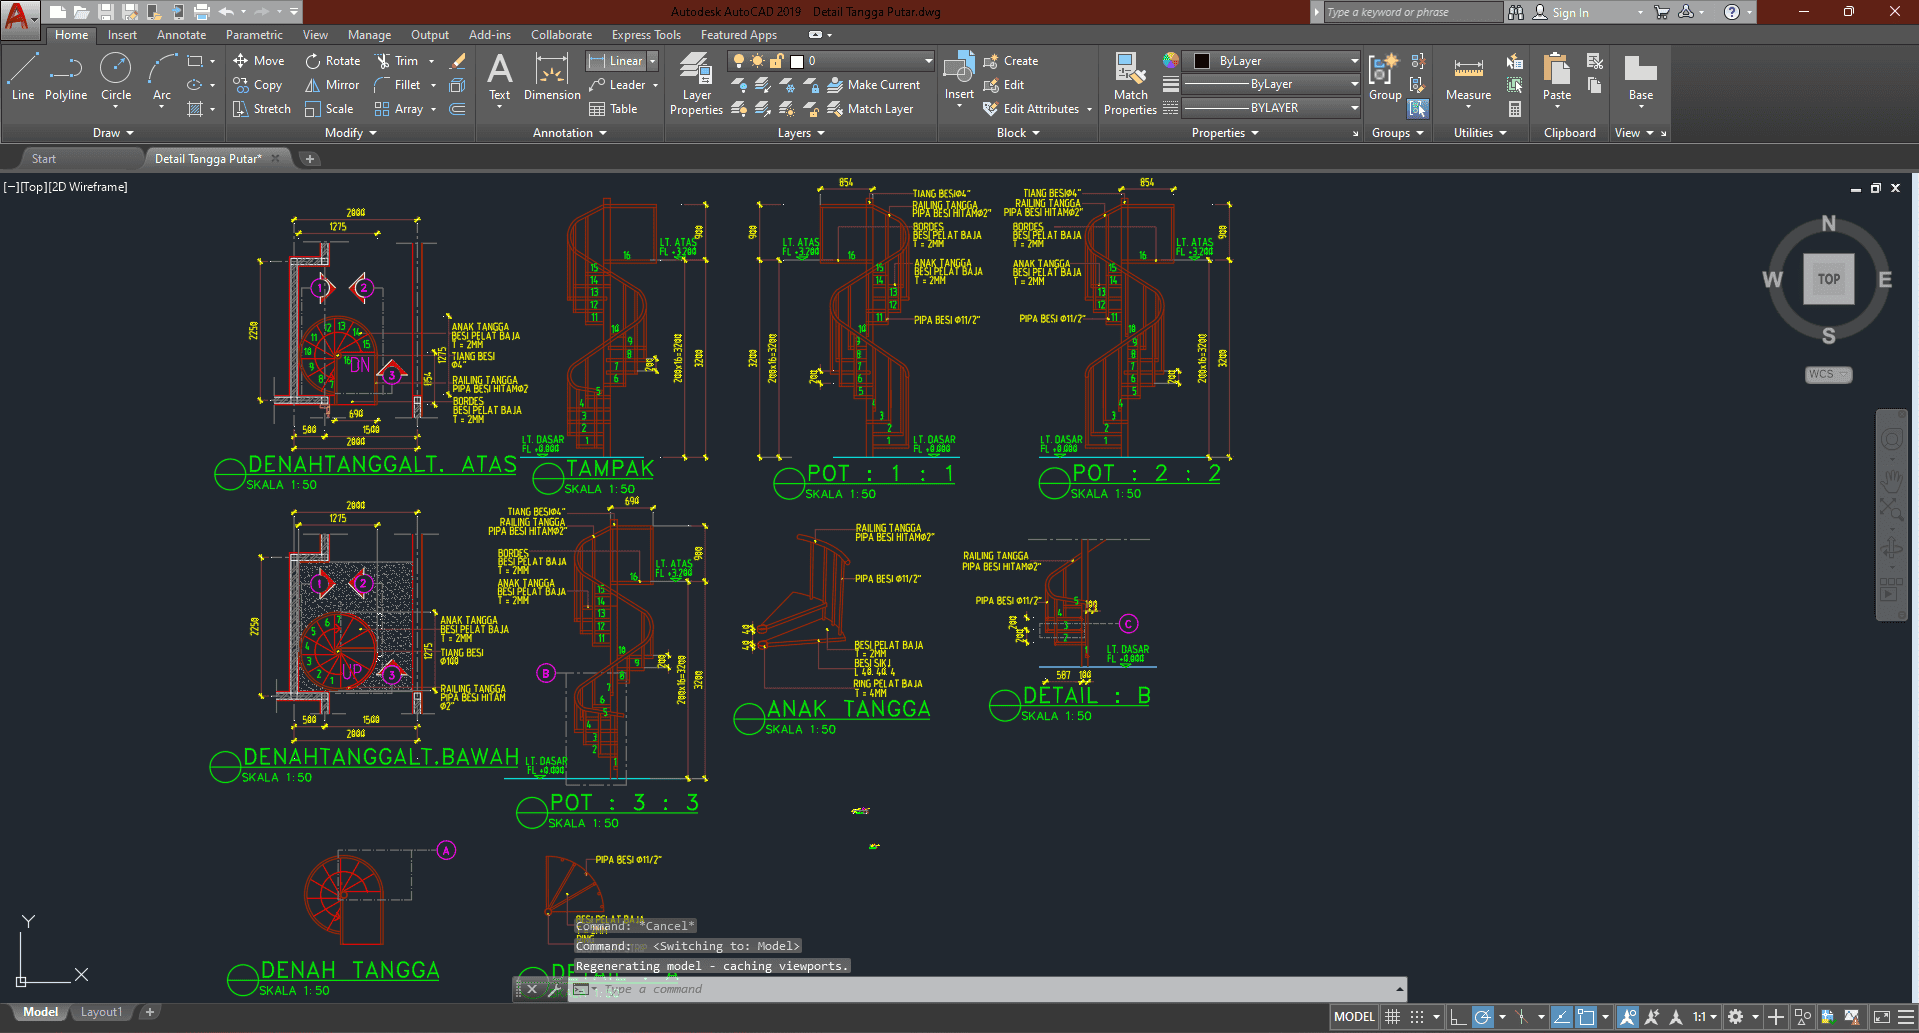Click the Insert block icon
The image size is (1919, 1033).
click(959, 70)
